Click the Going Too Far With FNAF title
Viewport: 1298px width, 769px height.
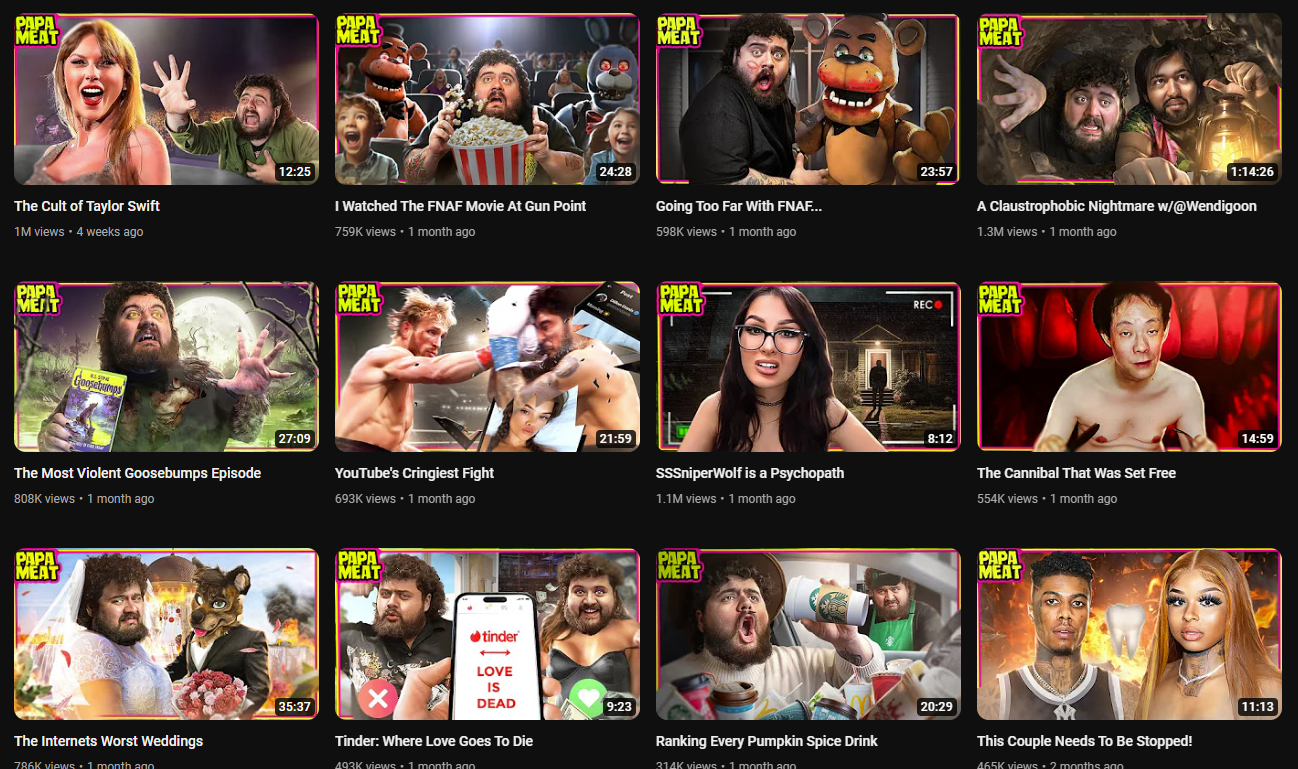739,206
